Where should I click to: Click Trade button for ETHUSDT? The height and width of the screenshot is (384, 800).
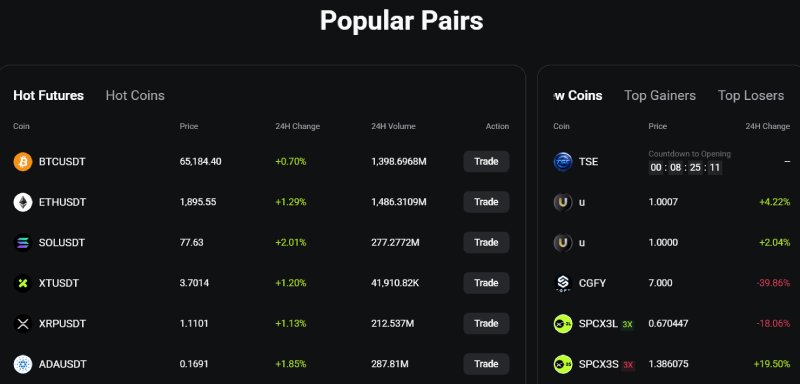click(486, 202)
